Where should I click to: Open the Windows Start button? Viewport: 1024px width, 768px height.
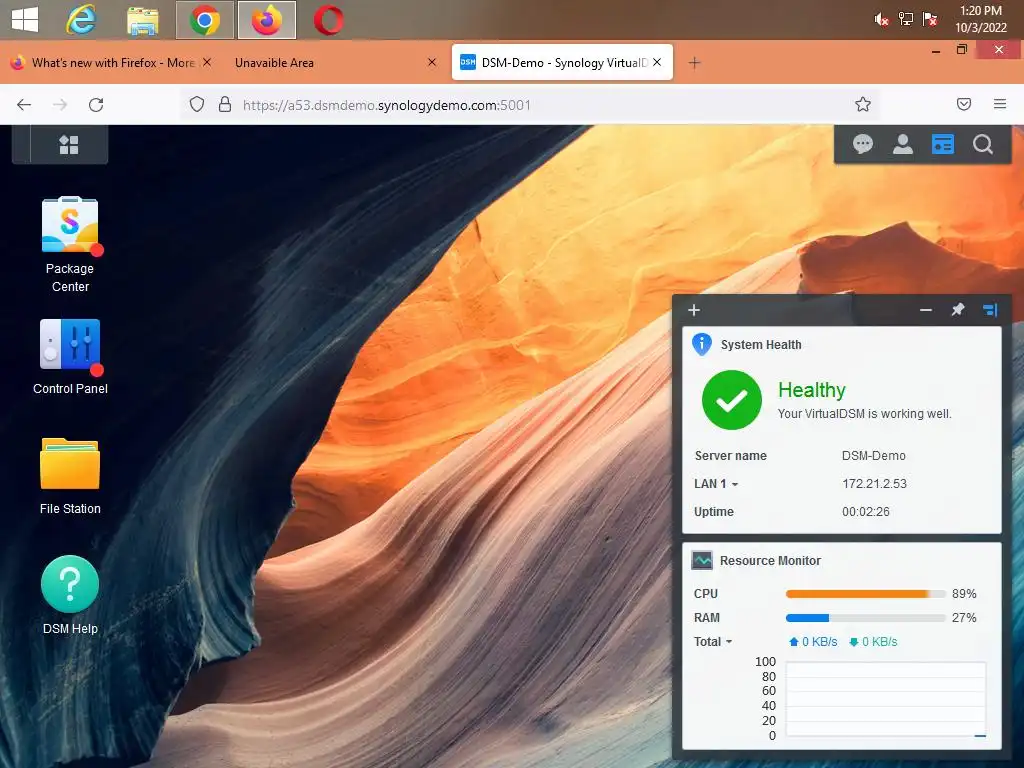tap(25, 19)
